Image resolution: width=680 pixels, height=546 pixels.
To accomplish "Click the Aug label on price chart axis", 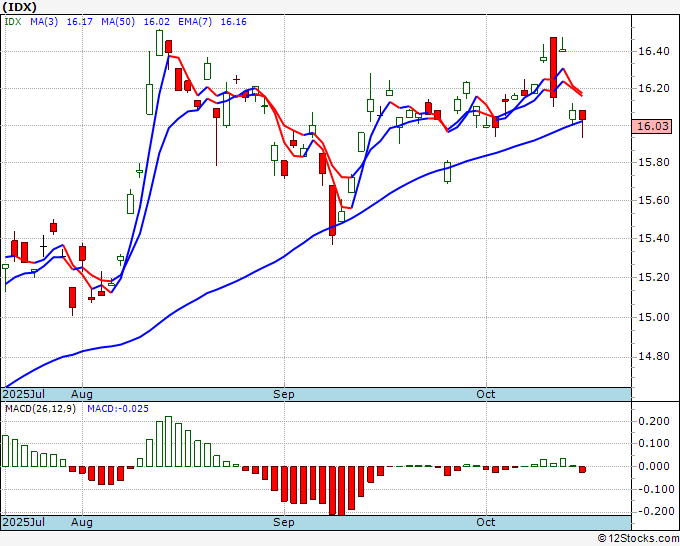I will [x=82, y=394].
